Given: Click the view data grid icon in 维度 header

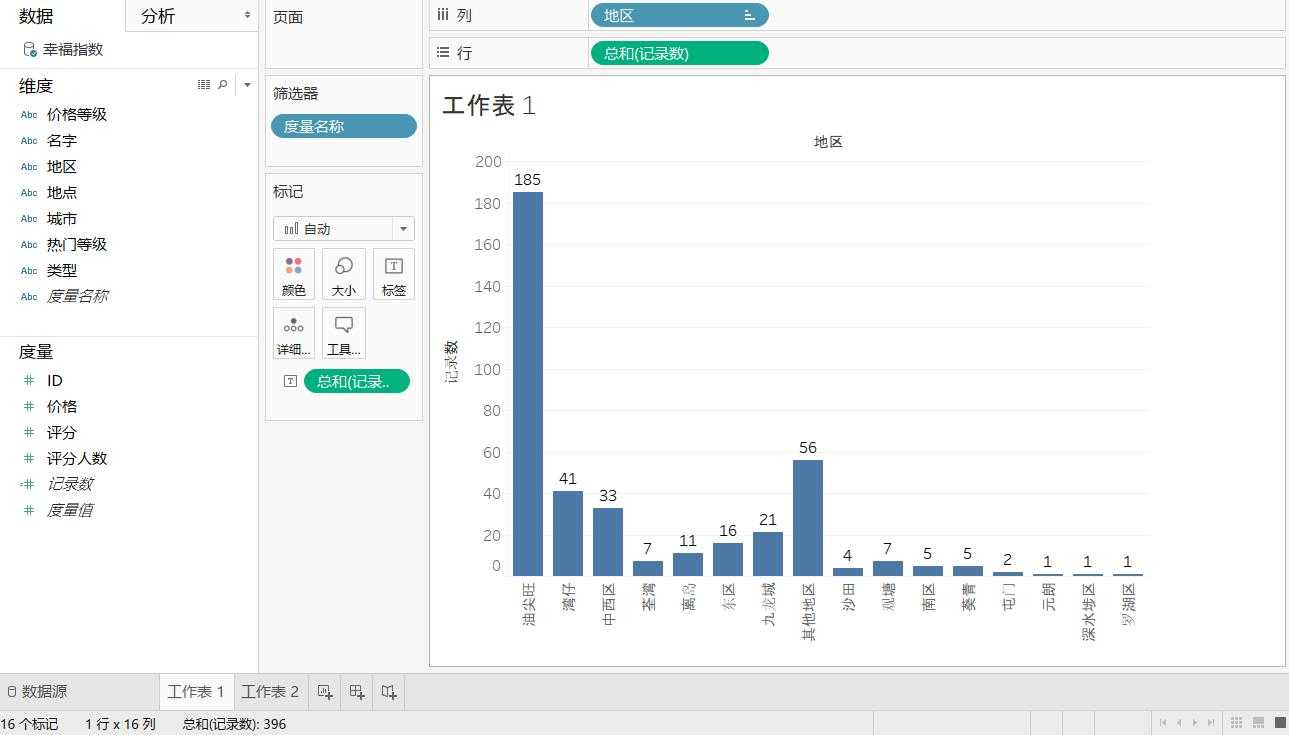Looking at the screenshot, I should pos(204,85).
